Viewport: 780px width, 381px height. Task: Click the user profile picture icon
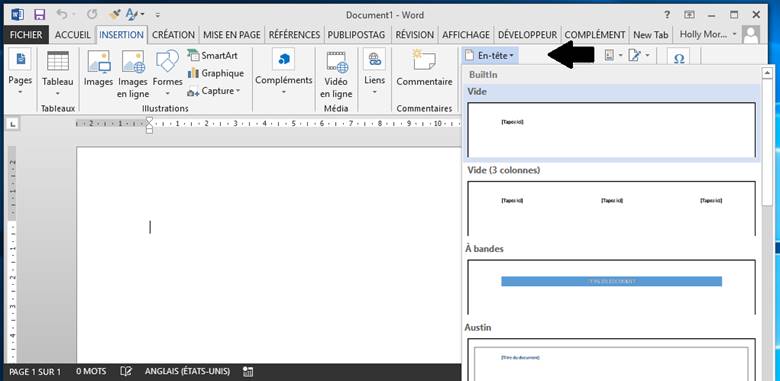point(751,35)
